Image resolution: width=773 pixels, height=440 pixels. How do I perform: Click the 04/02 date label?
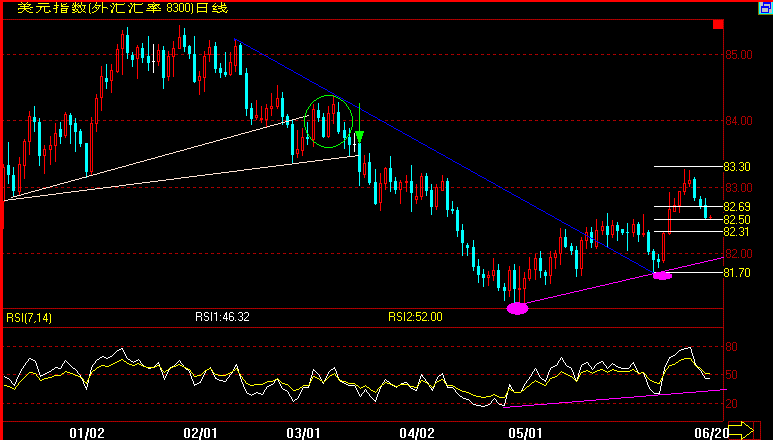417,433
